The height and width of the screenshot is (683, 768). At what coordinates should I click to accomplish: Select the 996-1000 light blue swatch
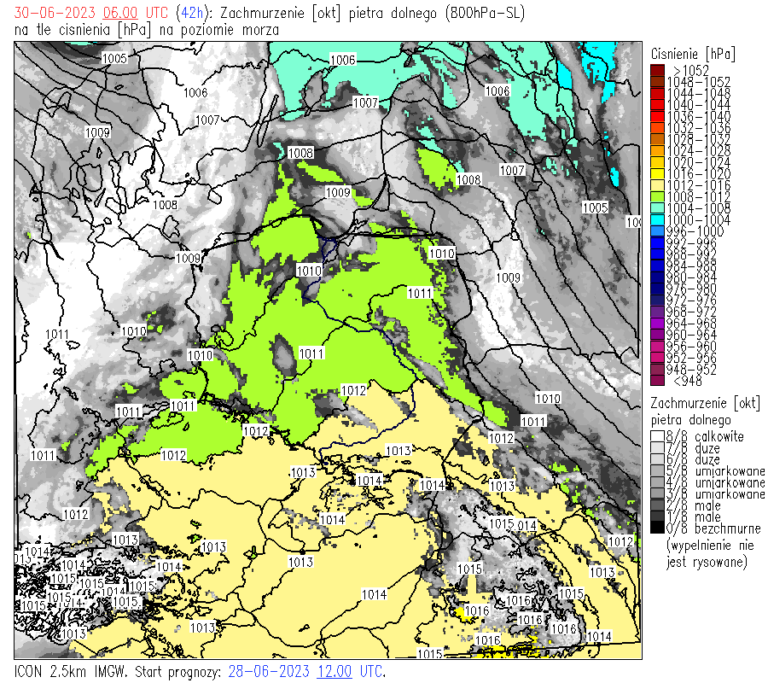[x=657, y=231]
